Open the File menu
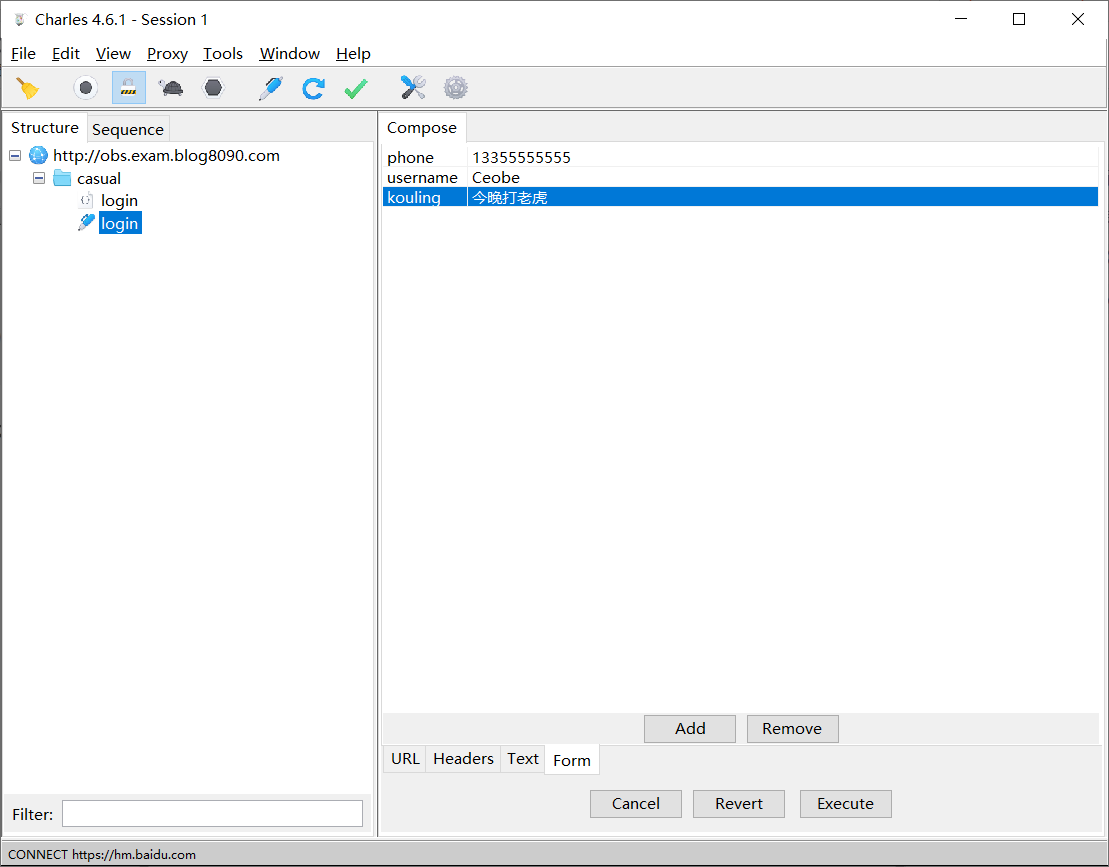The image size is (1109, 867). (x=23, y=54)
